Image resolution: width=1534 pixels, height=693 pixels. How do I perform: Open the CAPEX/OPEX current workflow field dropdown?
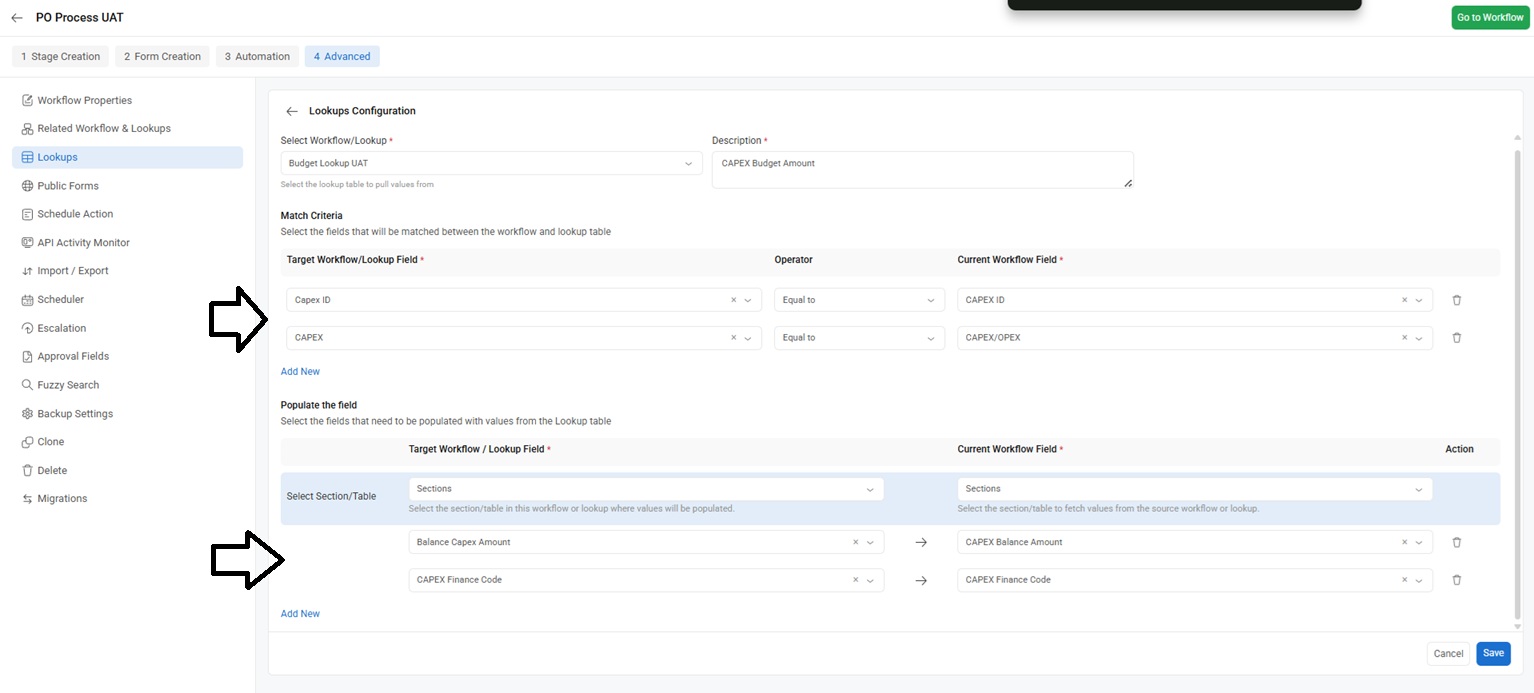click(x=1418, y=338)
